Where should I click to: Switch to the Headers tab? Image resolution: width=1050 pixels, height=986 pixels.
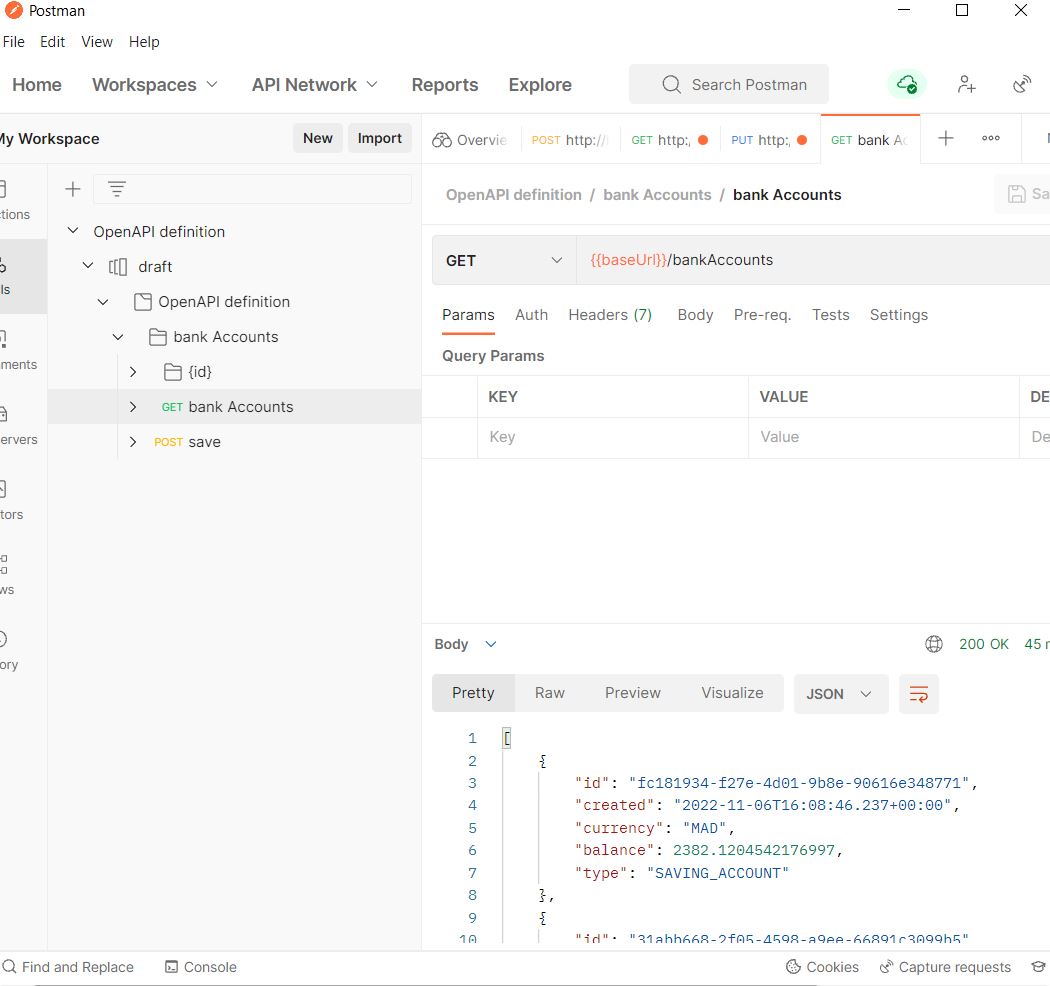click(x=609, y=315)
